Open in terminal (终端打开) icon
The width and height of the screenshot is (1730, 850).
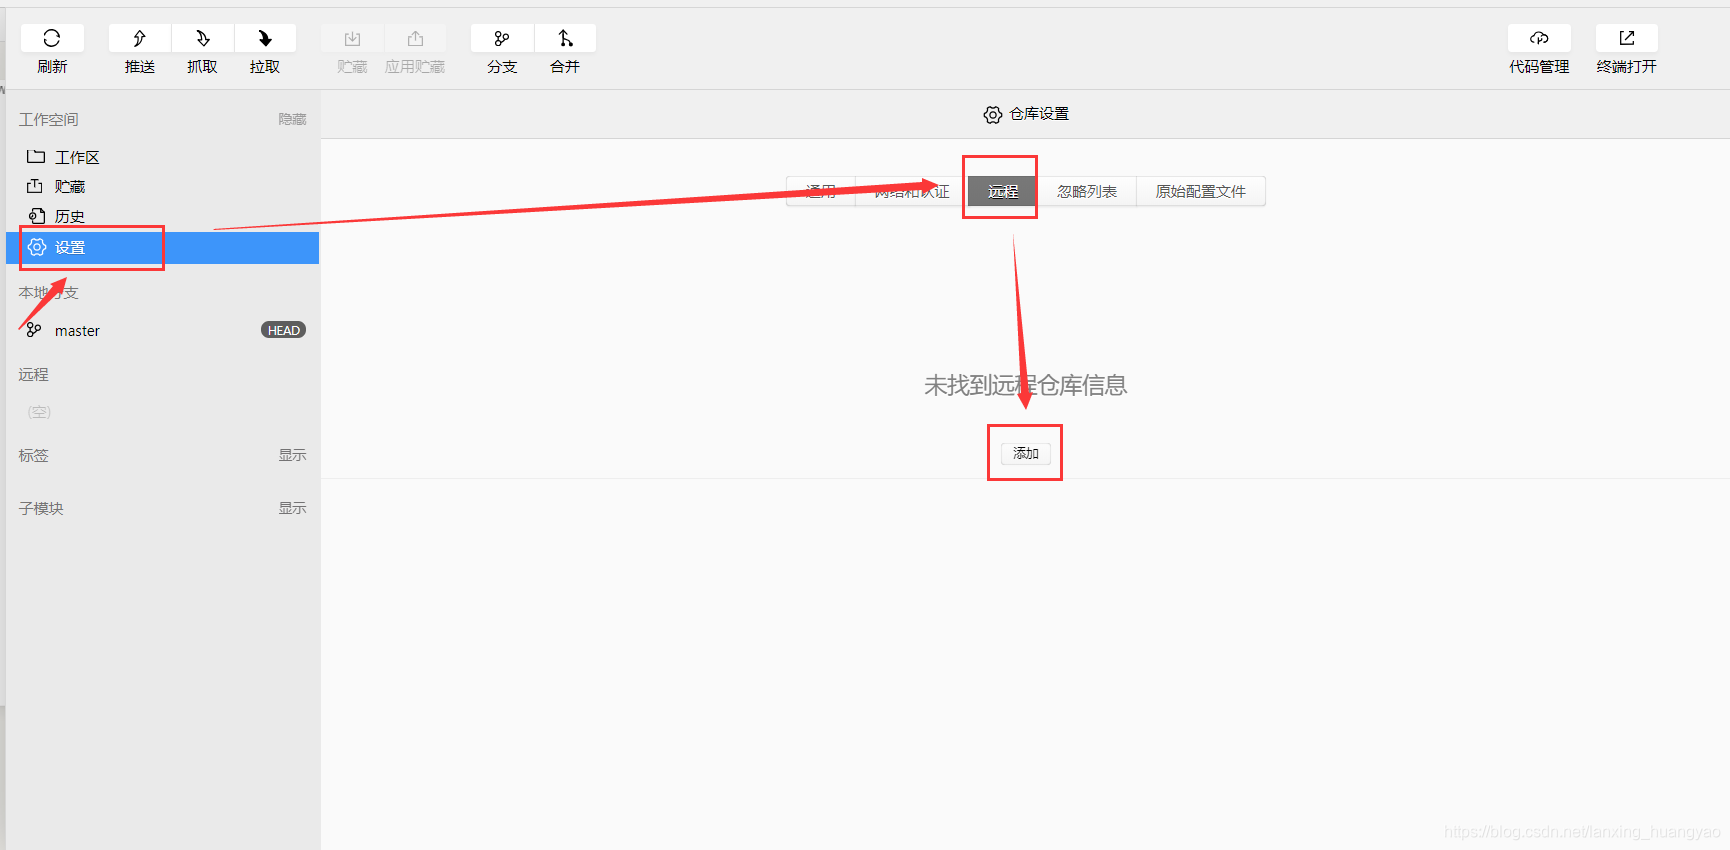[1627, 38]
